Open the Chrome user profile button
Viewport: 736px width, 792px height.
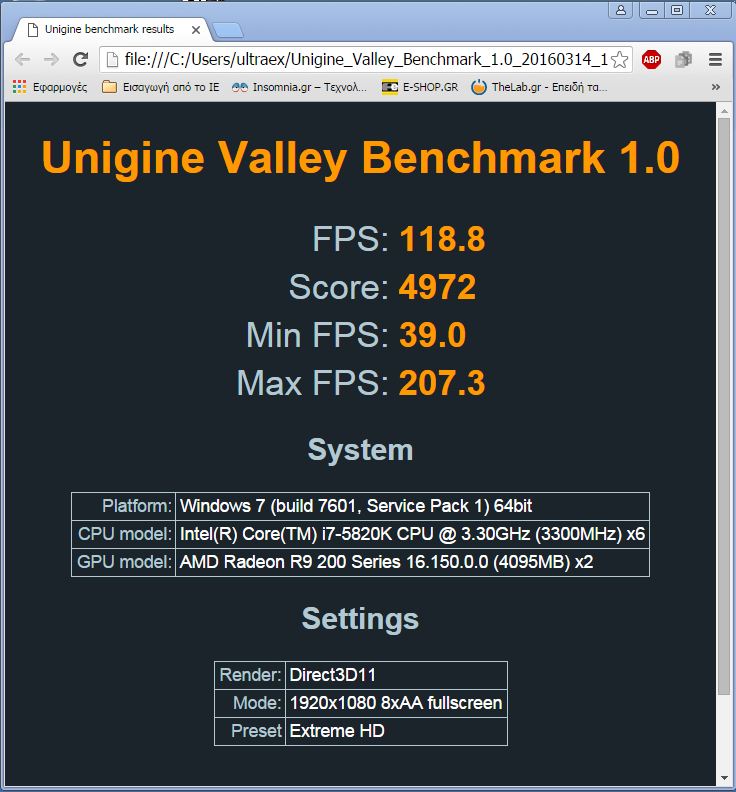point(621,10)
